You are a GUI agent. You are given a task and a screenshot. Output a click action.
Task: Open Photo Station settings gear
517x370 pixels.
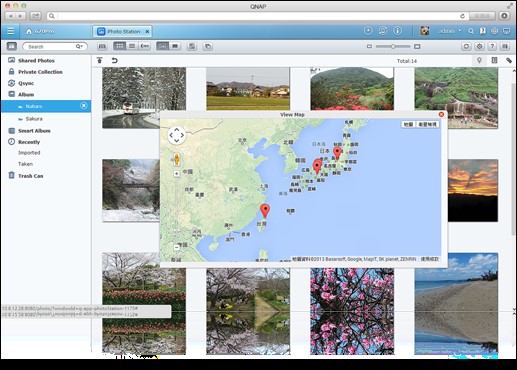(479, 46)
